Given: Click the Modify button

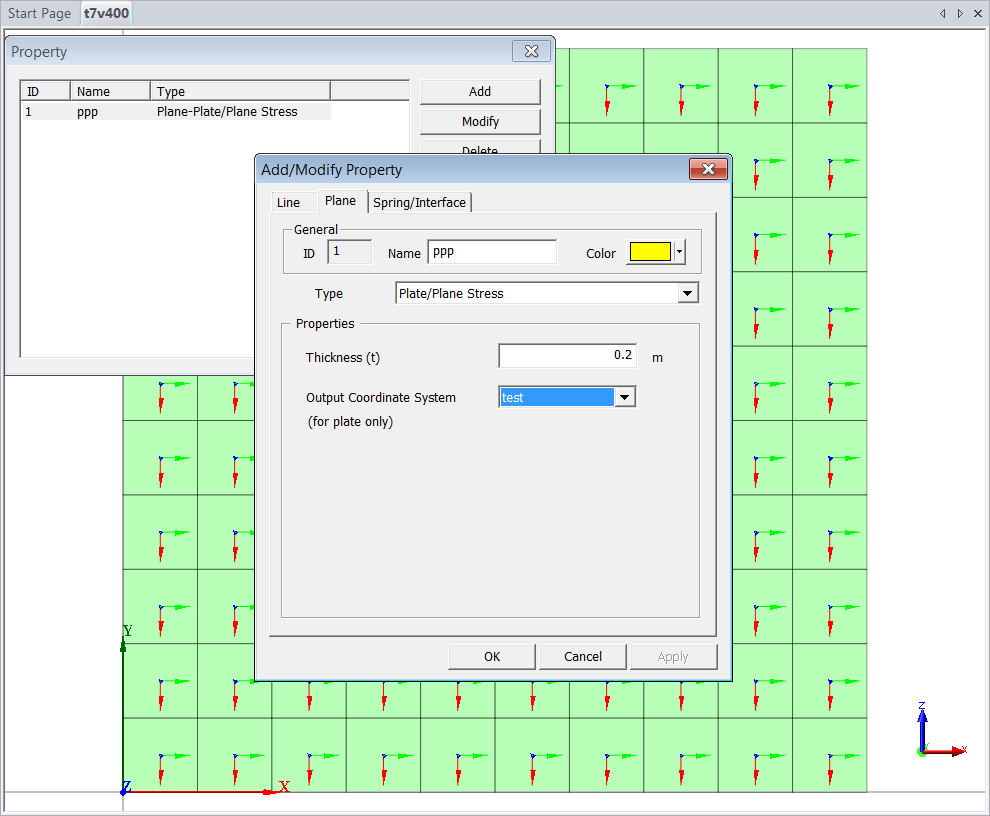Looking at the screenshot, I should 480,121.
